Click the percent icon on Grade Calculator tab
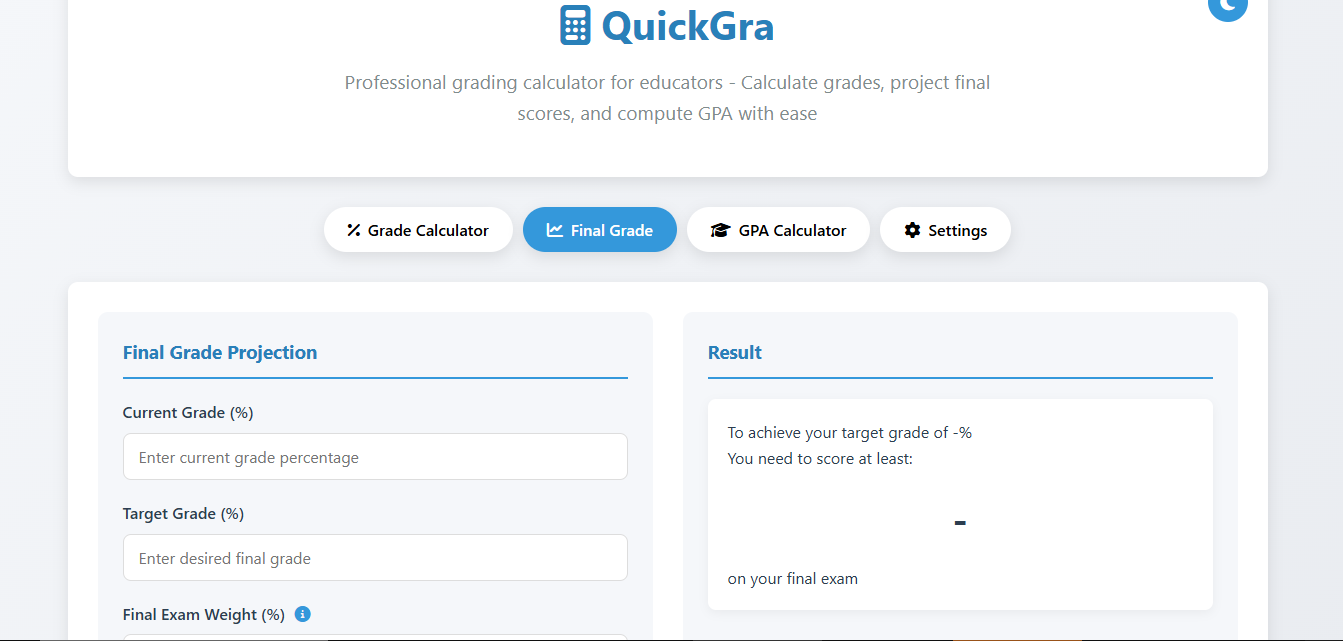 (354, 230)
